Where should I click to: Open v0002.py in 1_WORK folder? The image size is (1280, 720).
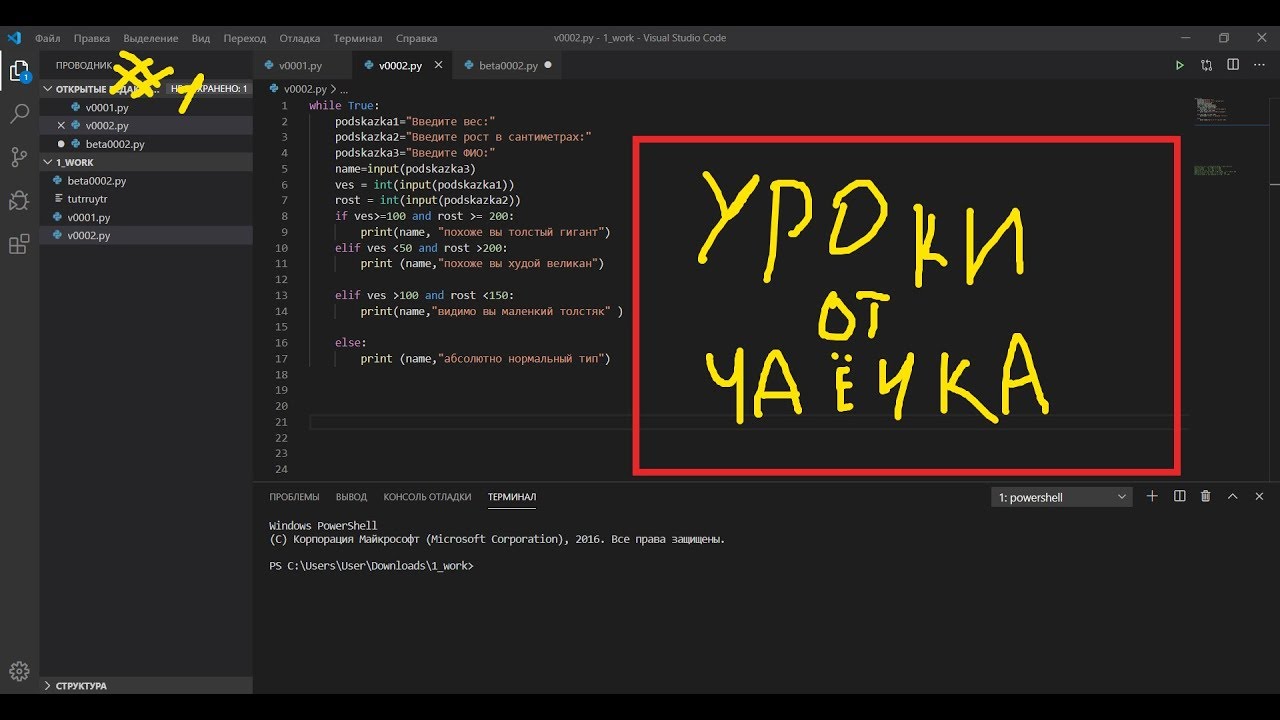(146, 235)
